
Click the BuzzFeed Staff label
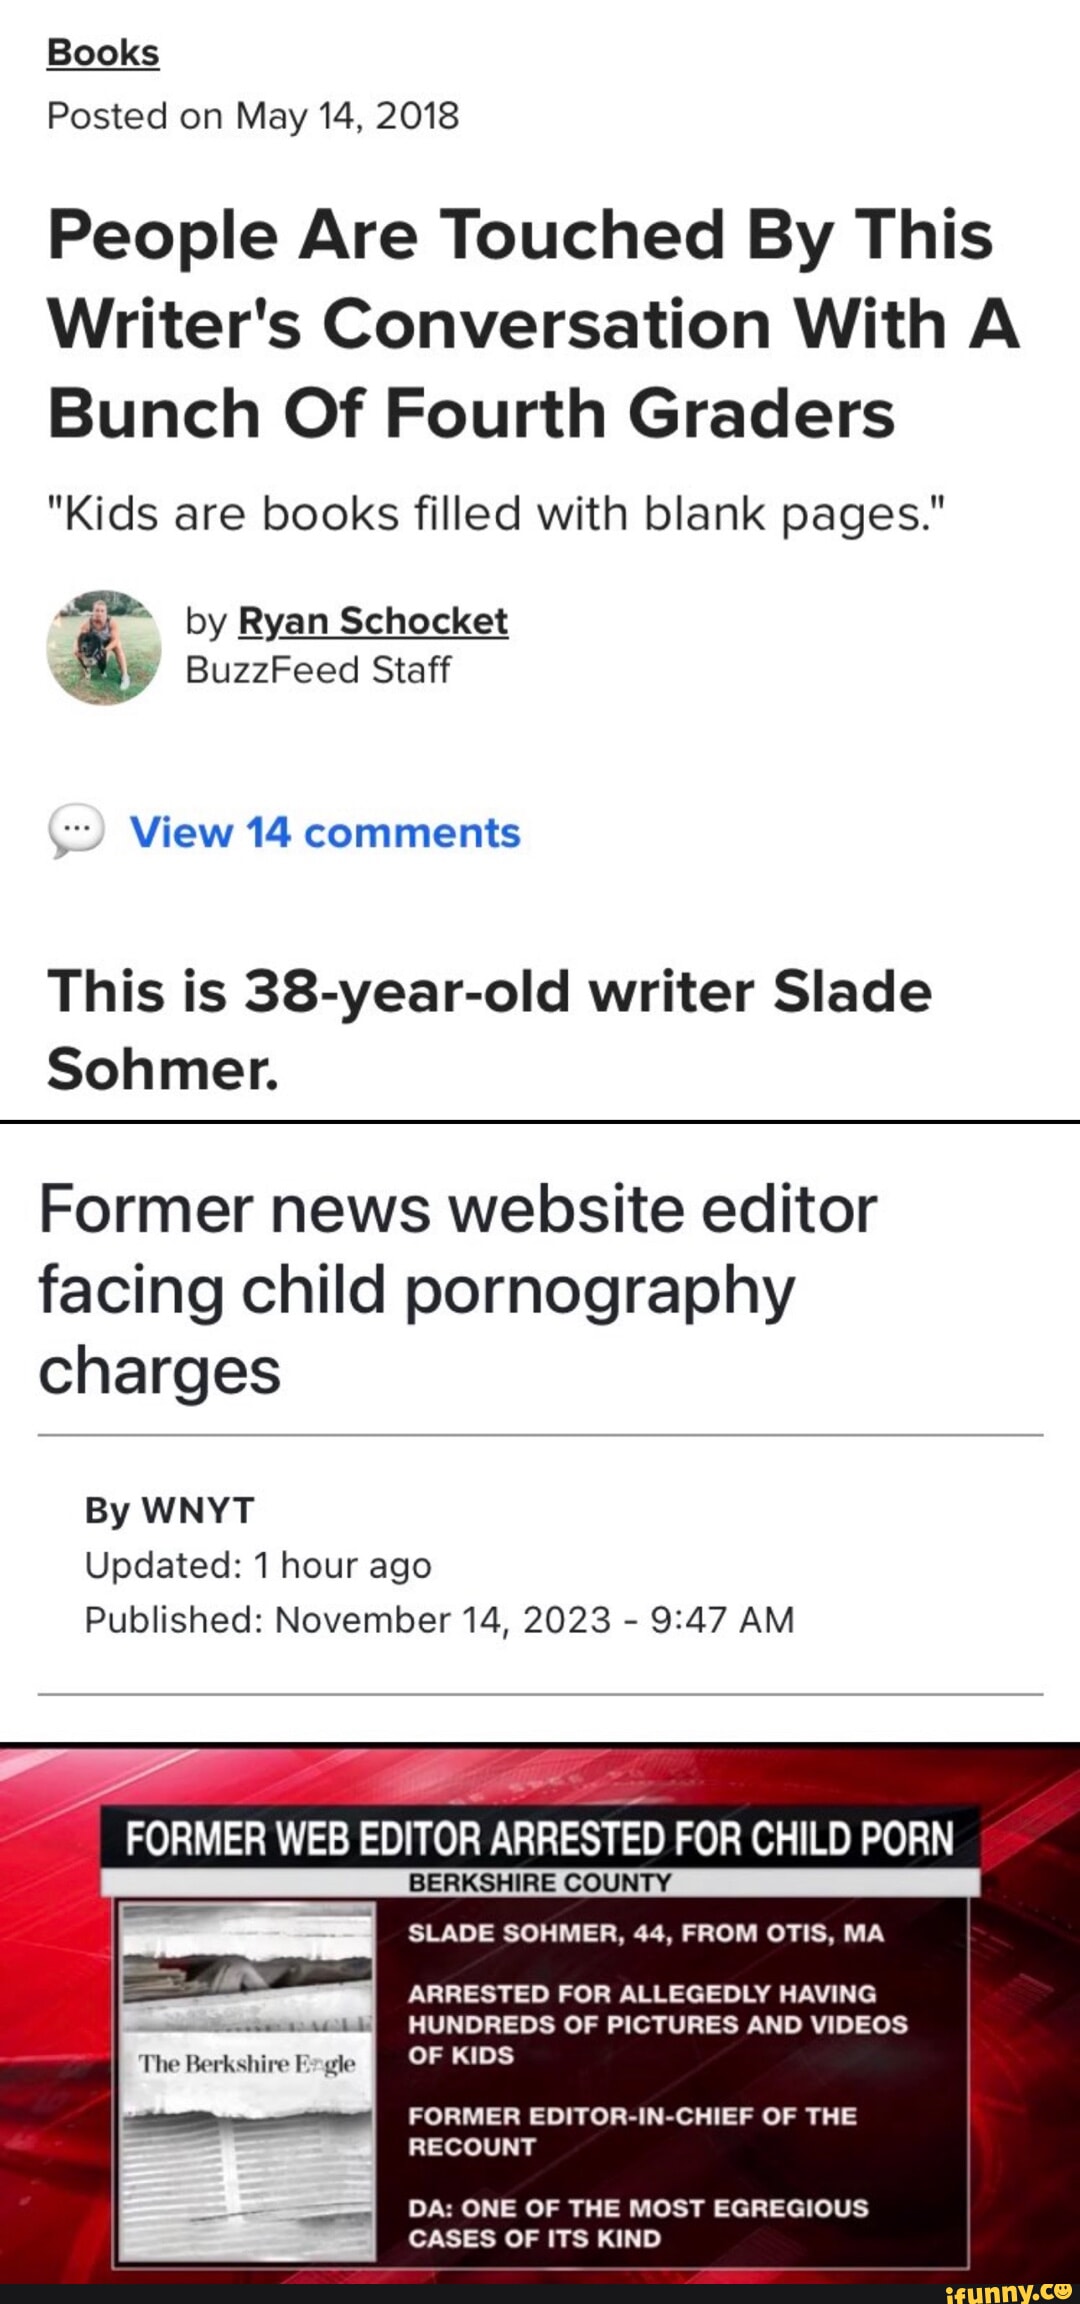point(318,670)
